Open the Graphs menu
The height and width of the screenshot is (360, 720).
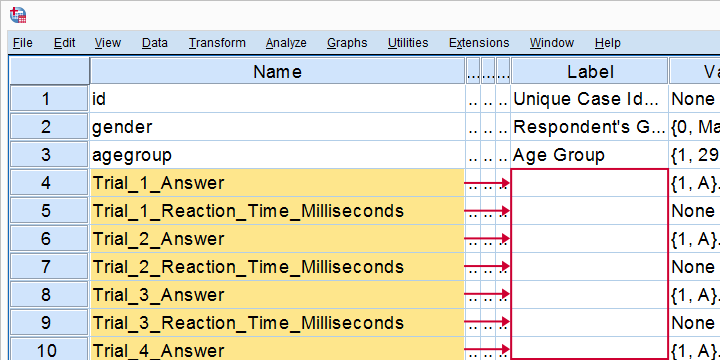pos(347,43)
